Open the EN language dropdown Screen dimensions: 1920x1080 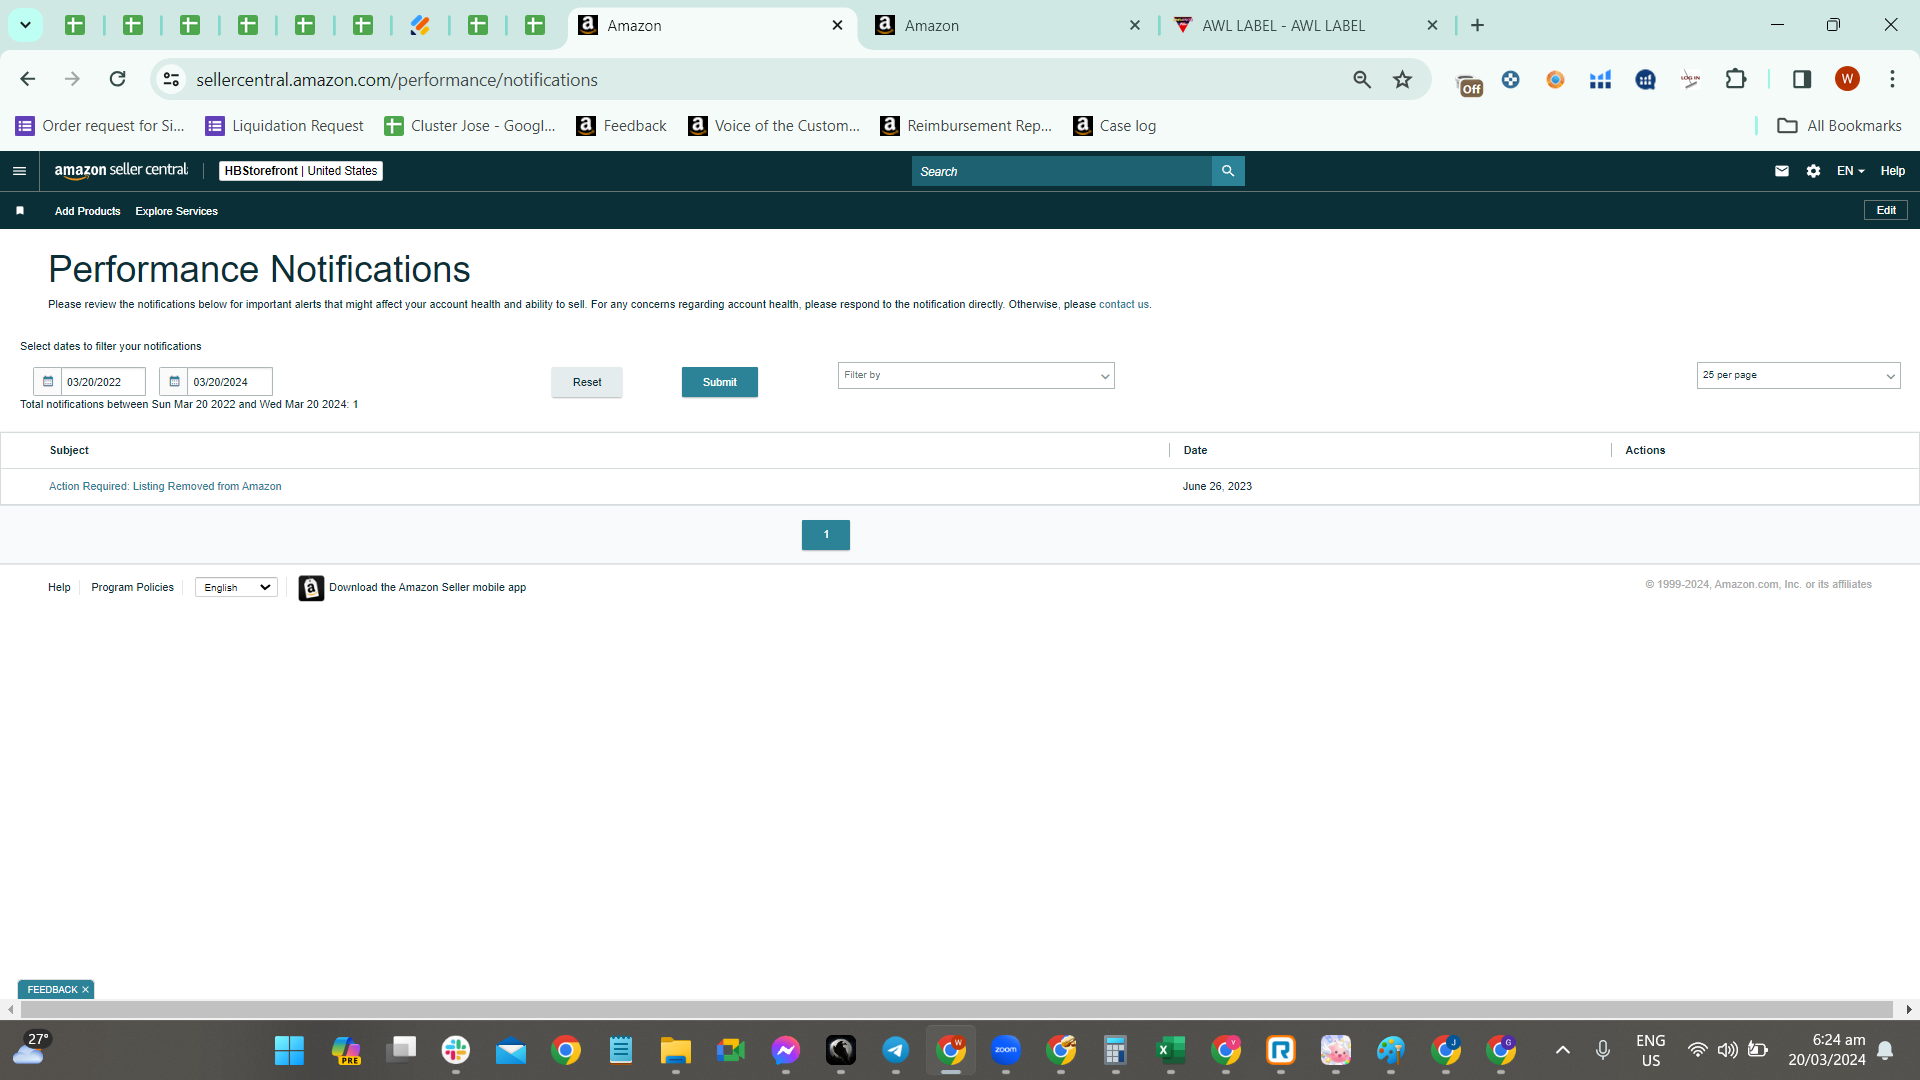click(1850, 171)
